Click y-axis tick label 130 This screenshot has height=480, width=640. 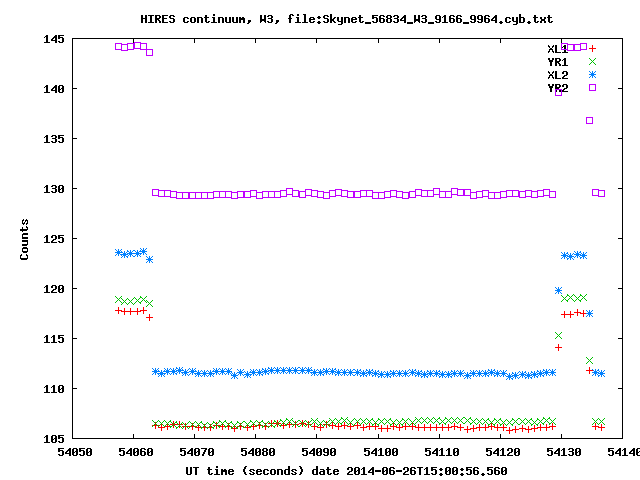click(54, 189)
